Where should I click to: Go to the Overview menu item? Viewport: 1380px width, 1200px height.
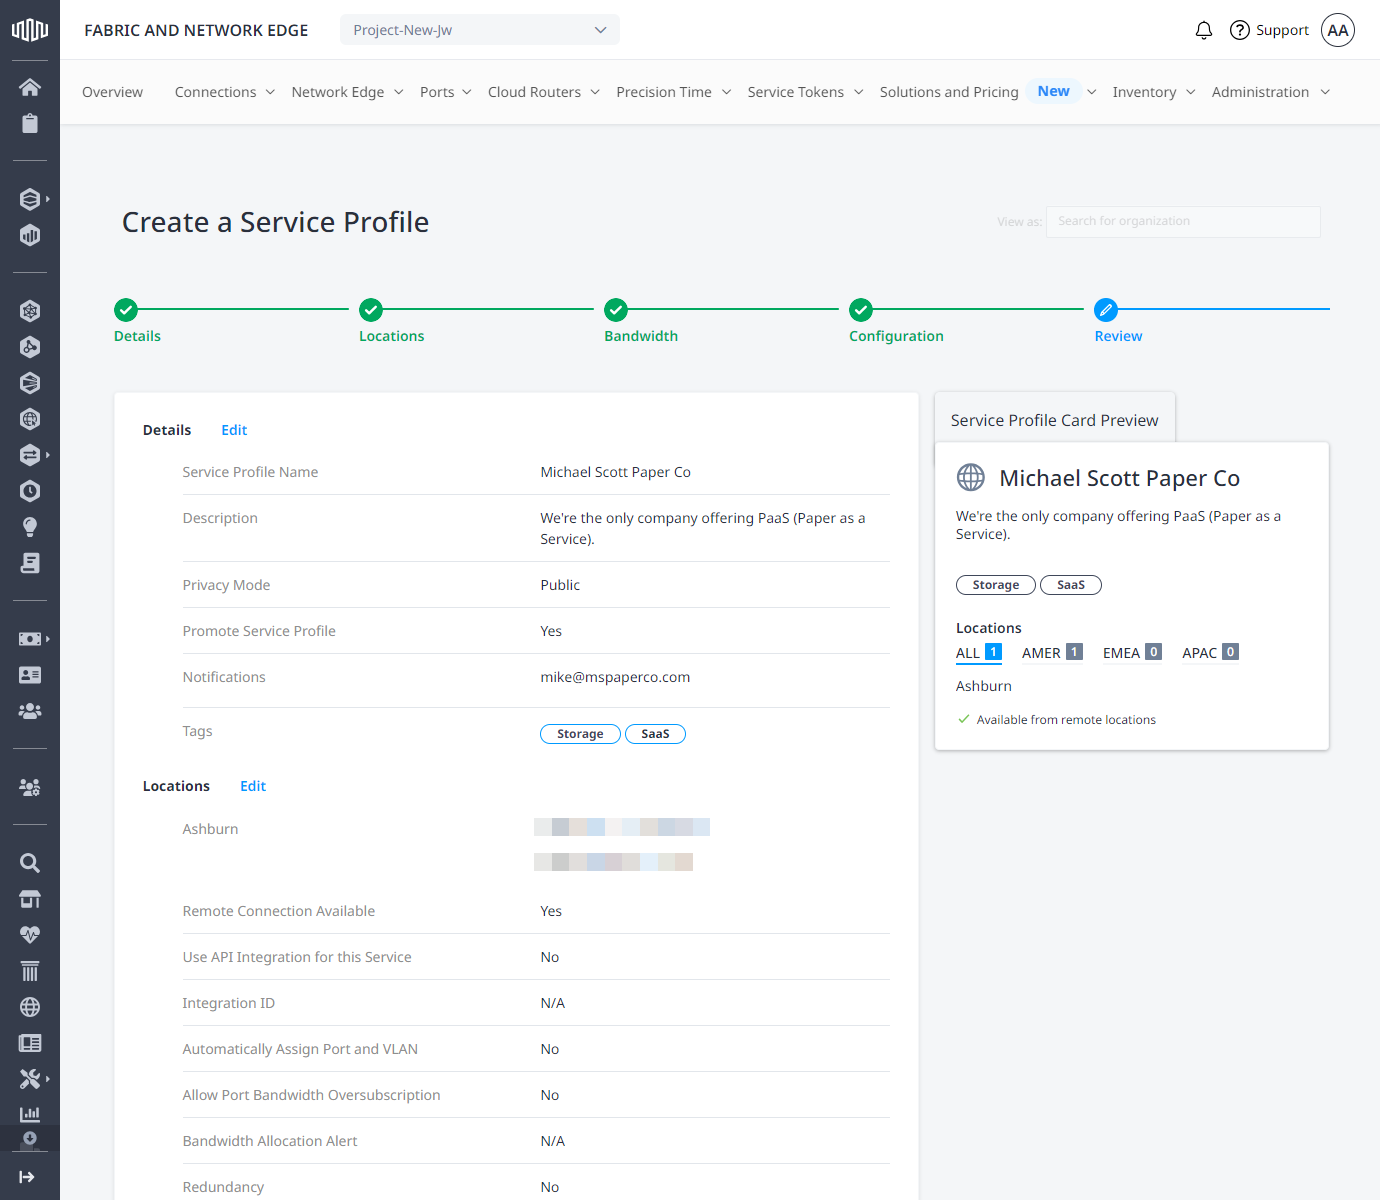112,92
